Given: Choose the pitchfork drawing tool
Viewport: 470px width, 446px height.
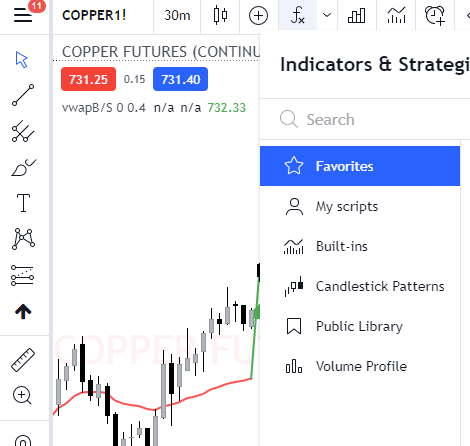Looking at the screenshot, I should [x=23, y=131].
